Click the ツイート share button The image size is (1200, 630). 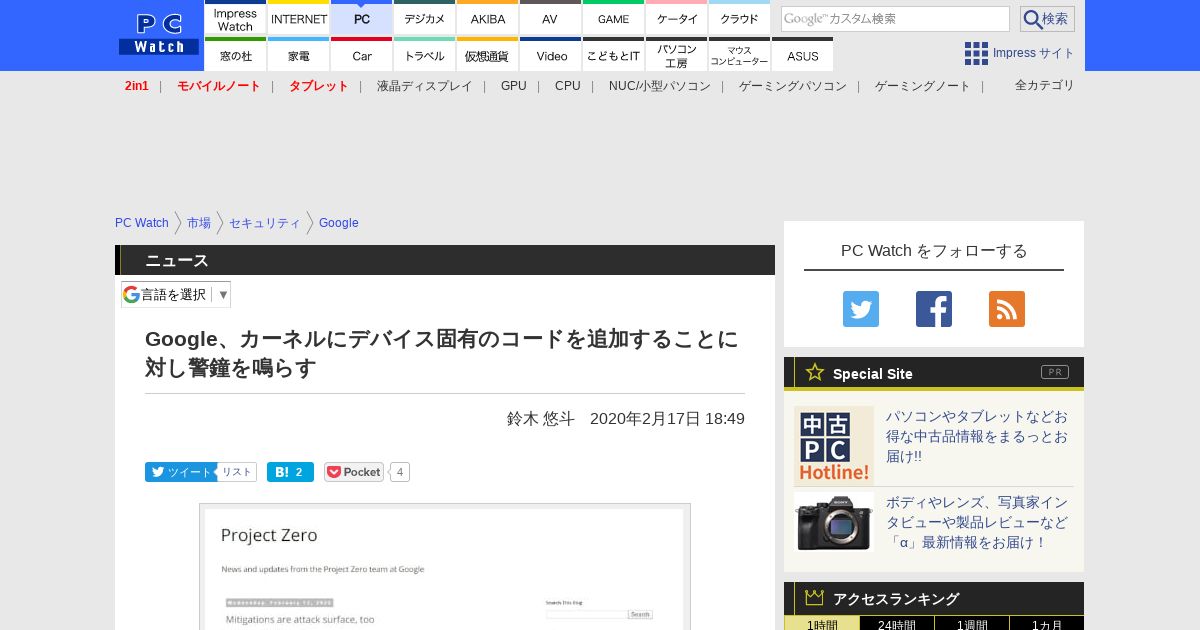click(181, 472)
